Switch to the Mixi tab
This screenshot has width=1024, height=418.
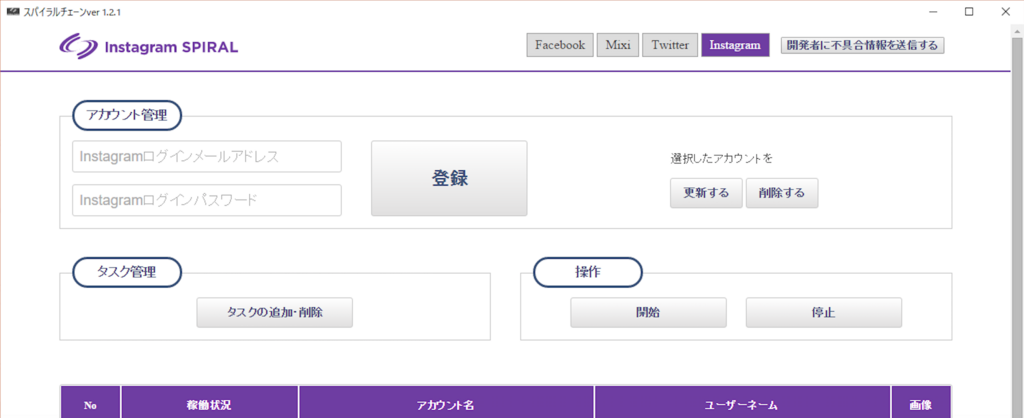point(618,45)
